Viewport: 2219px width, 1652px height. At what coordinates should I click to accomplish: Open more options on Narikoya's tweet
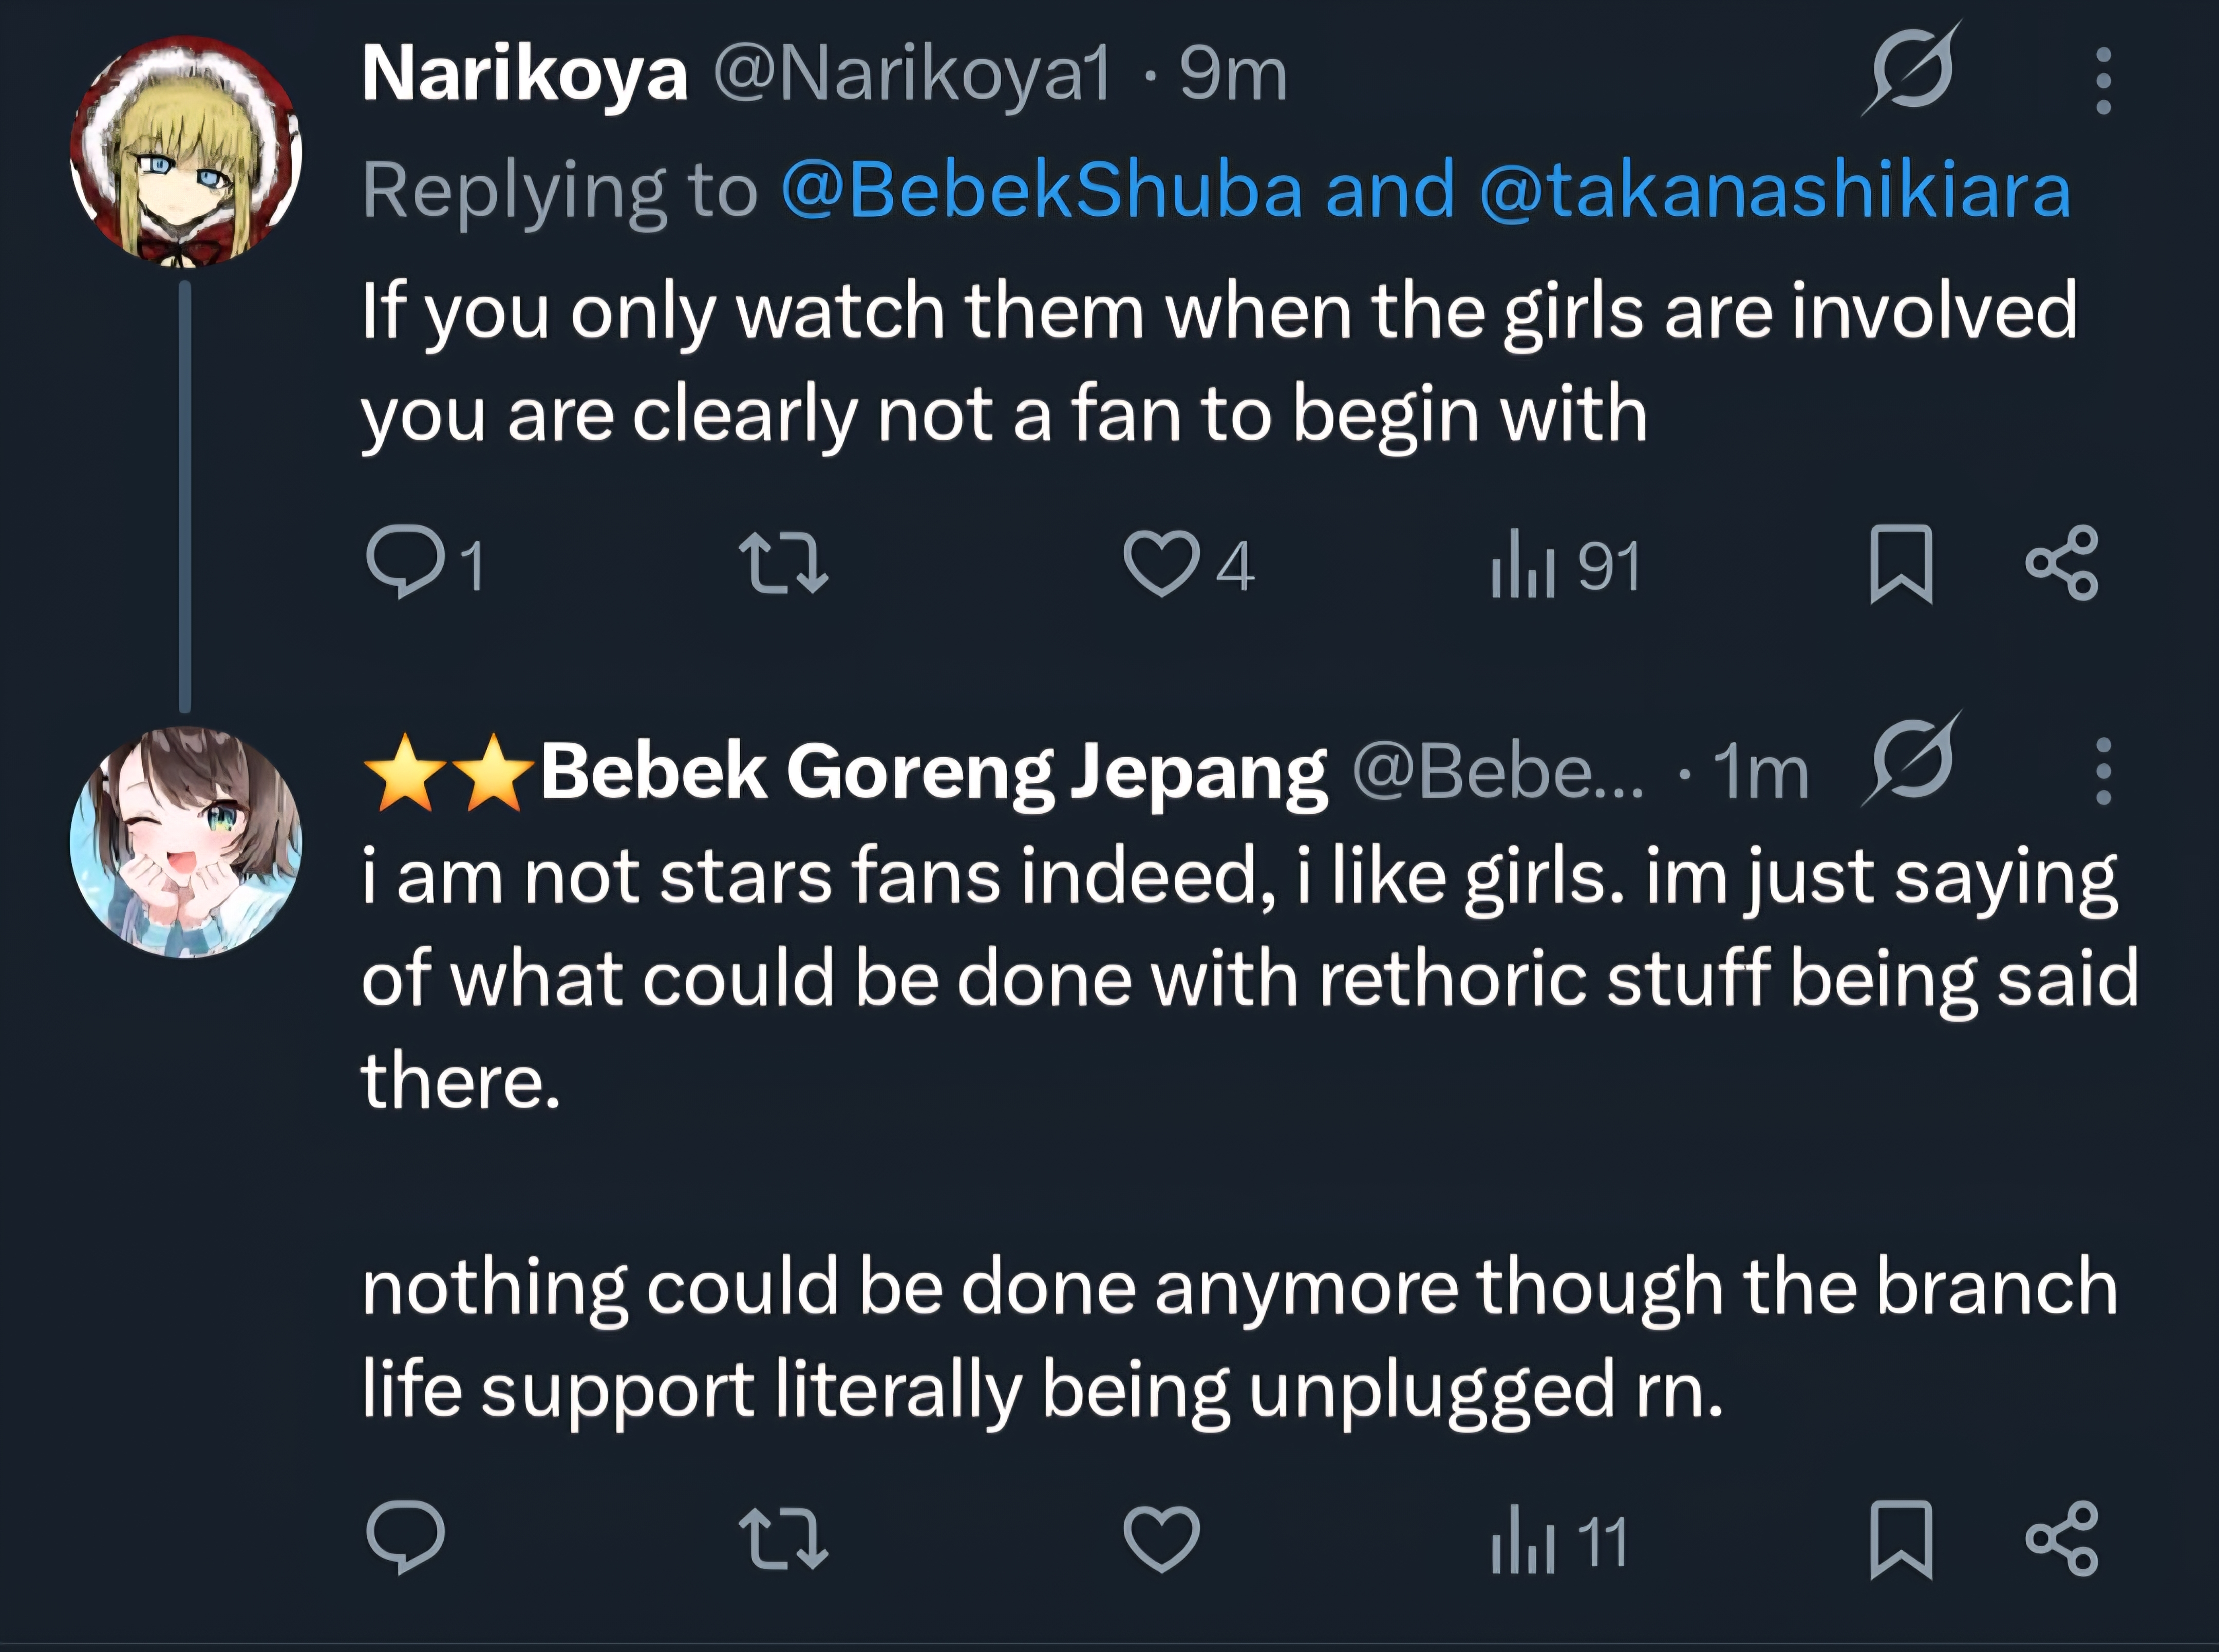coord(2103,80)
